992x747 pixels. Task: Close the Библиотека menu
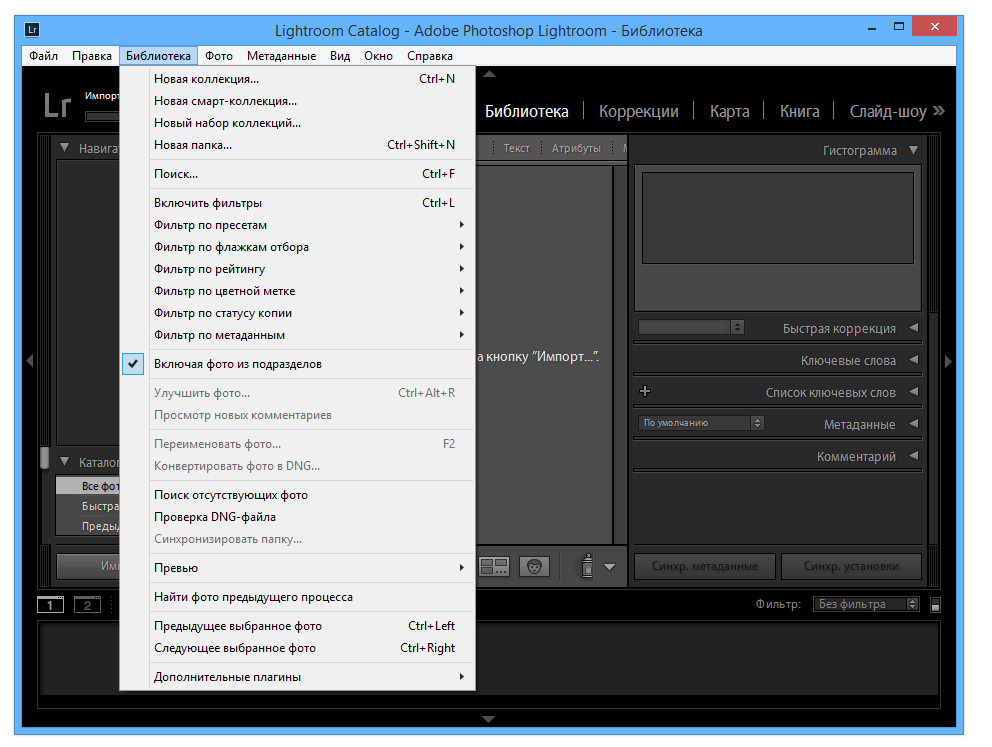158,56
